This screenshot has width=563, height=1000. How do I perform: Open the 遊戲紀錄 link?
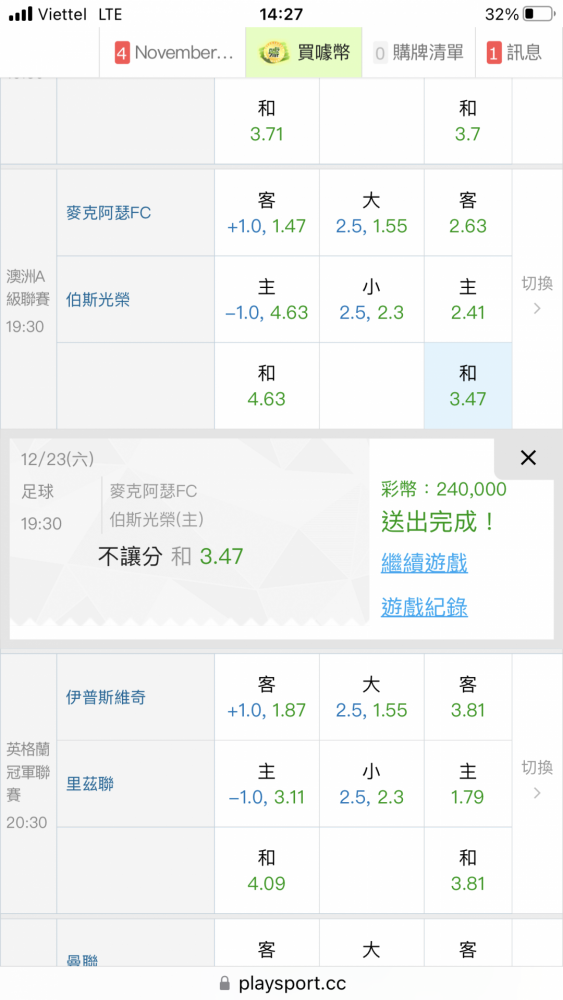(x=424, y=607)
